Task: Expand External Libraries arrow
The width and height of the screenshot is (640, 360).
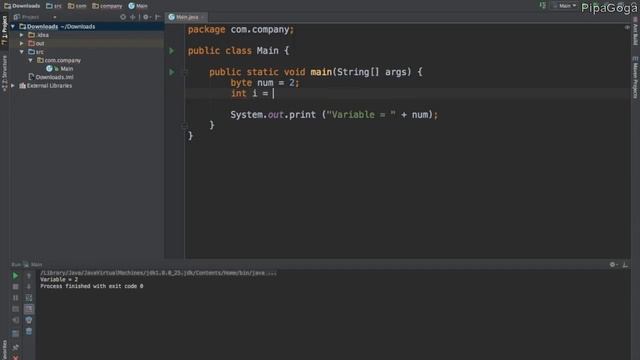Action: point(13,86)
